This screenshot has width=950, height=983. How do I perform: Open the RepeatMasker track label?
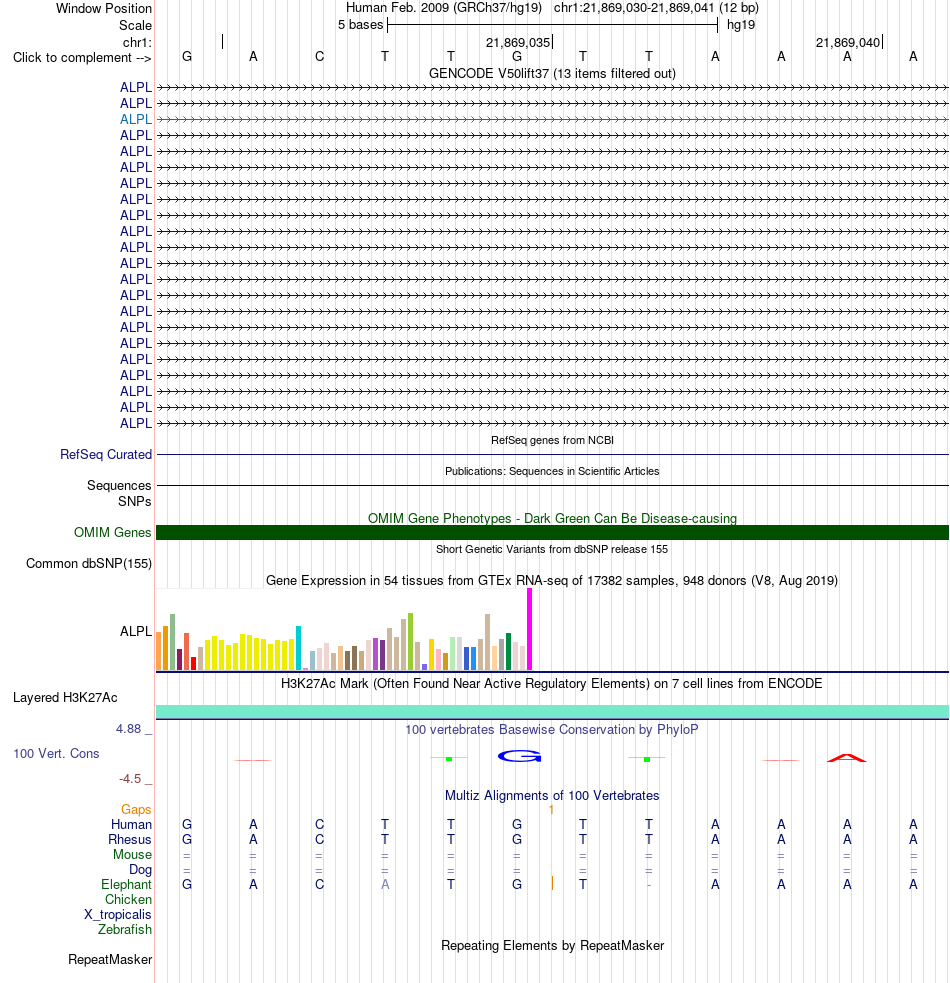pyautogui.click(x=110, y=960)
